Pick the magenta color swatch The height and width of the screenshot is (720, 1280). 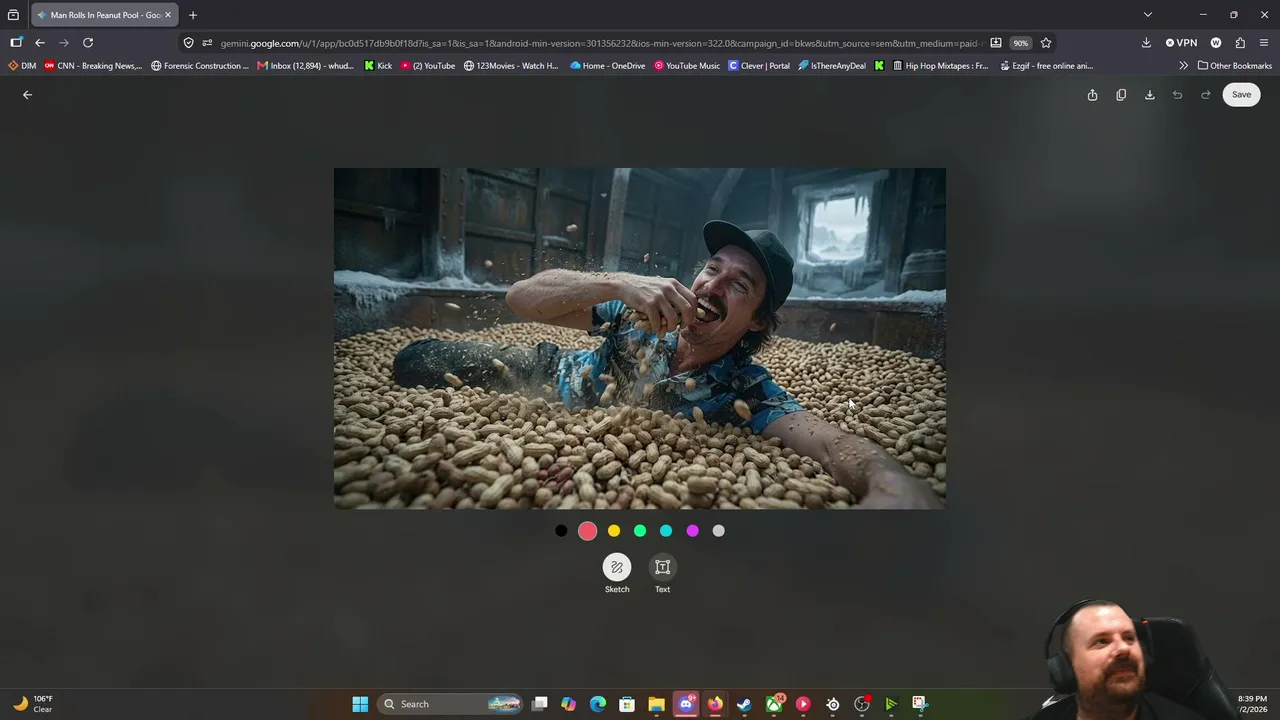[692, 531]
